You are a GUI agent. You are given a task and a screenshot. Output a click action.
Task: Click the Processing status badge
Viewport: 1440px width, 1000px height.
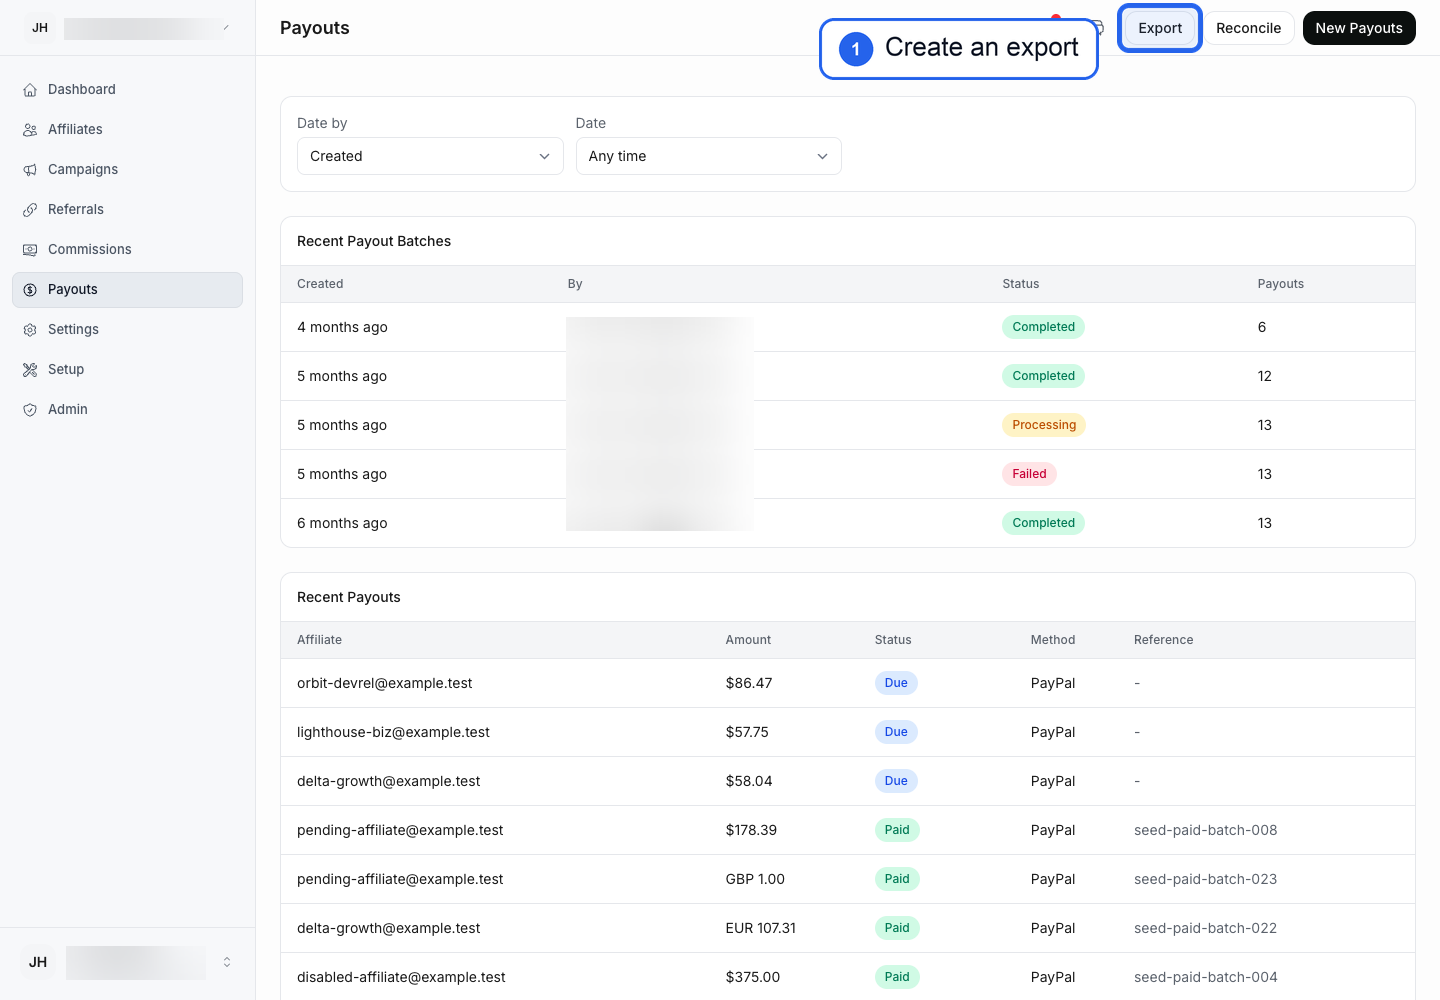click(x=1044, y=425)
